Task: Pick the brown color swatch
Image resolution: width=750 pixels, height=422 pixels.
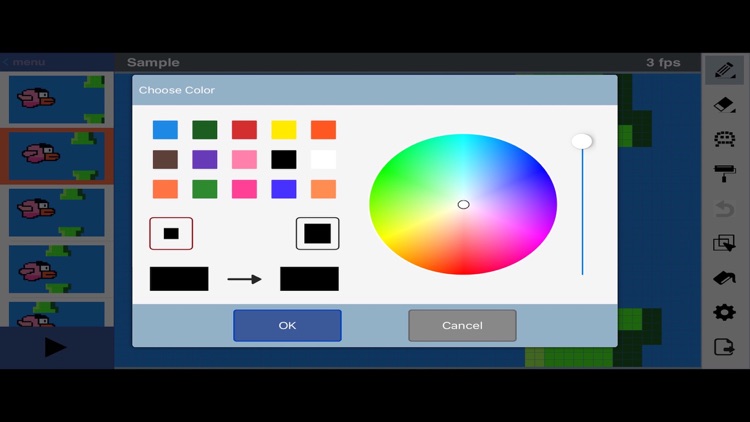Action: [x=165, y=159]
